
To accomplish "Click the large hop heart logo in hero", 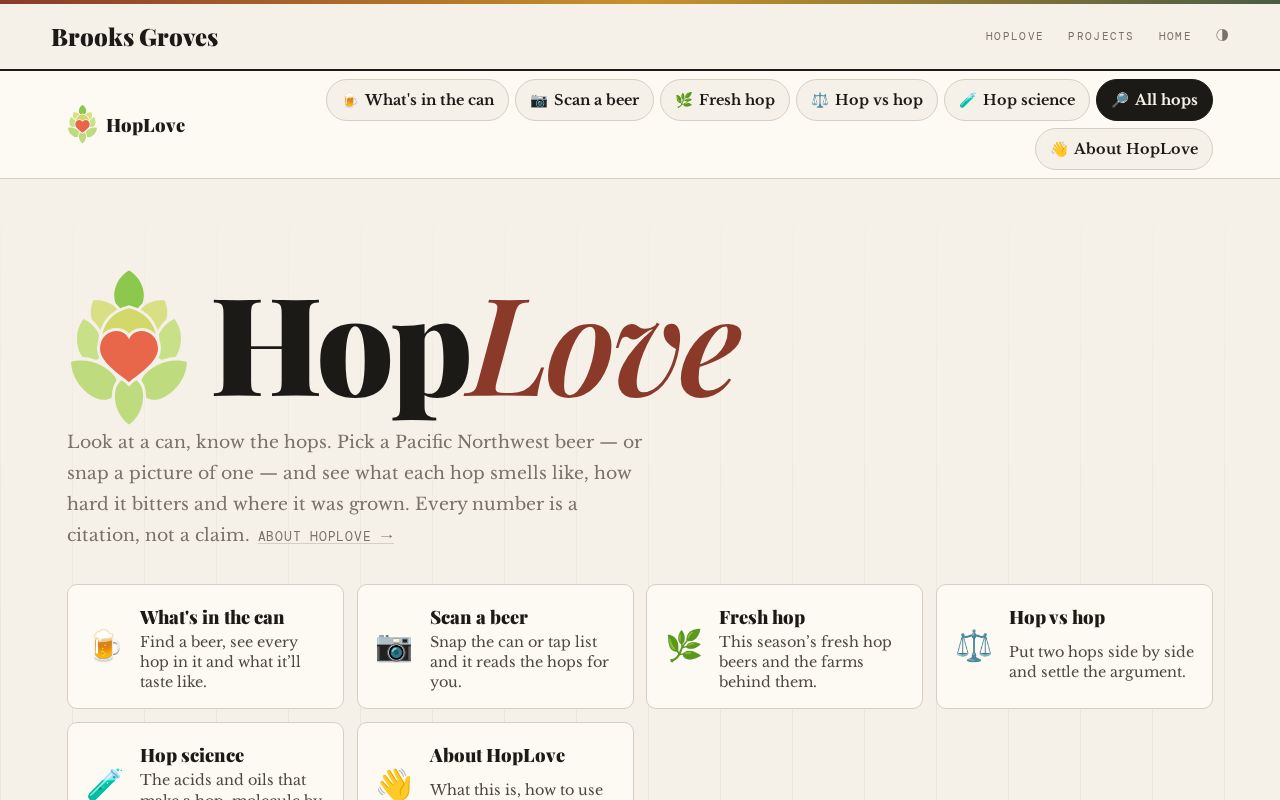I will coord(129,347).
